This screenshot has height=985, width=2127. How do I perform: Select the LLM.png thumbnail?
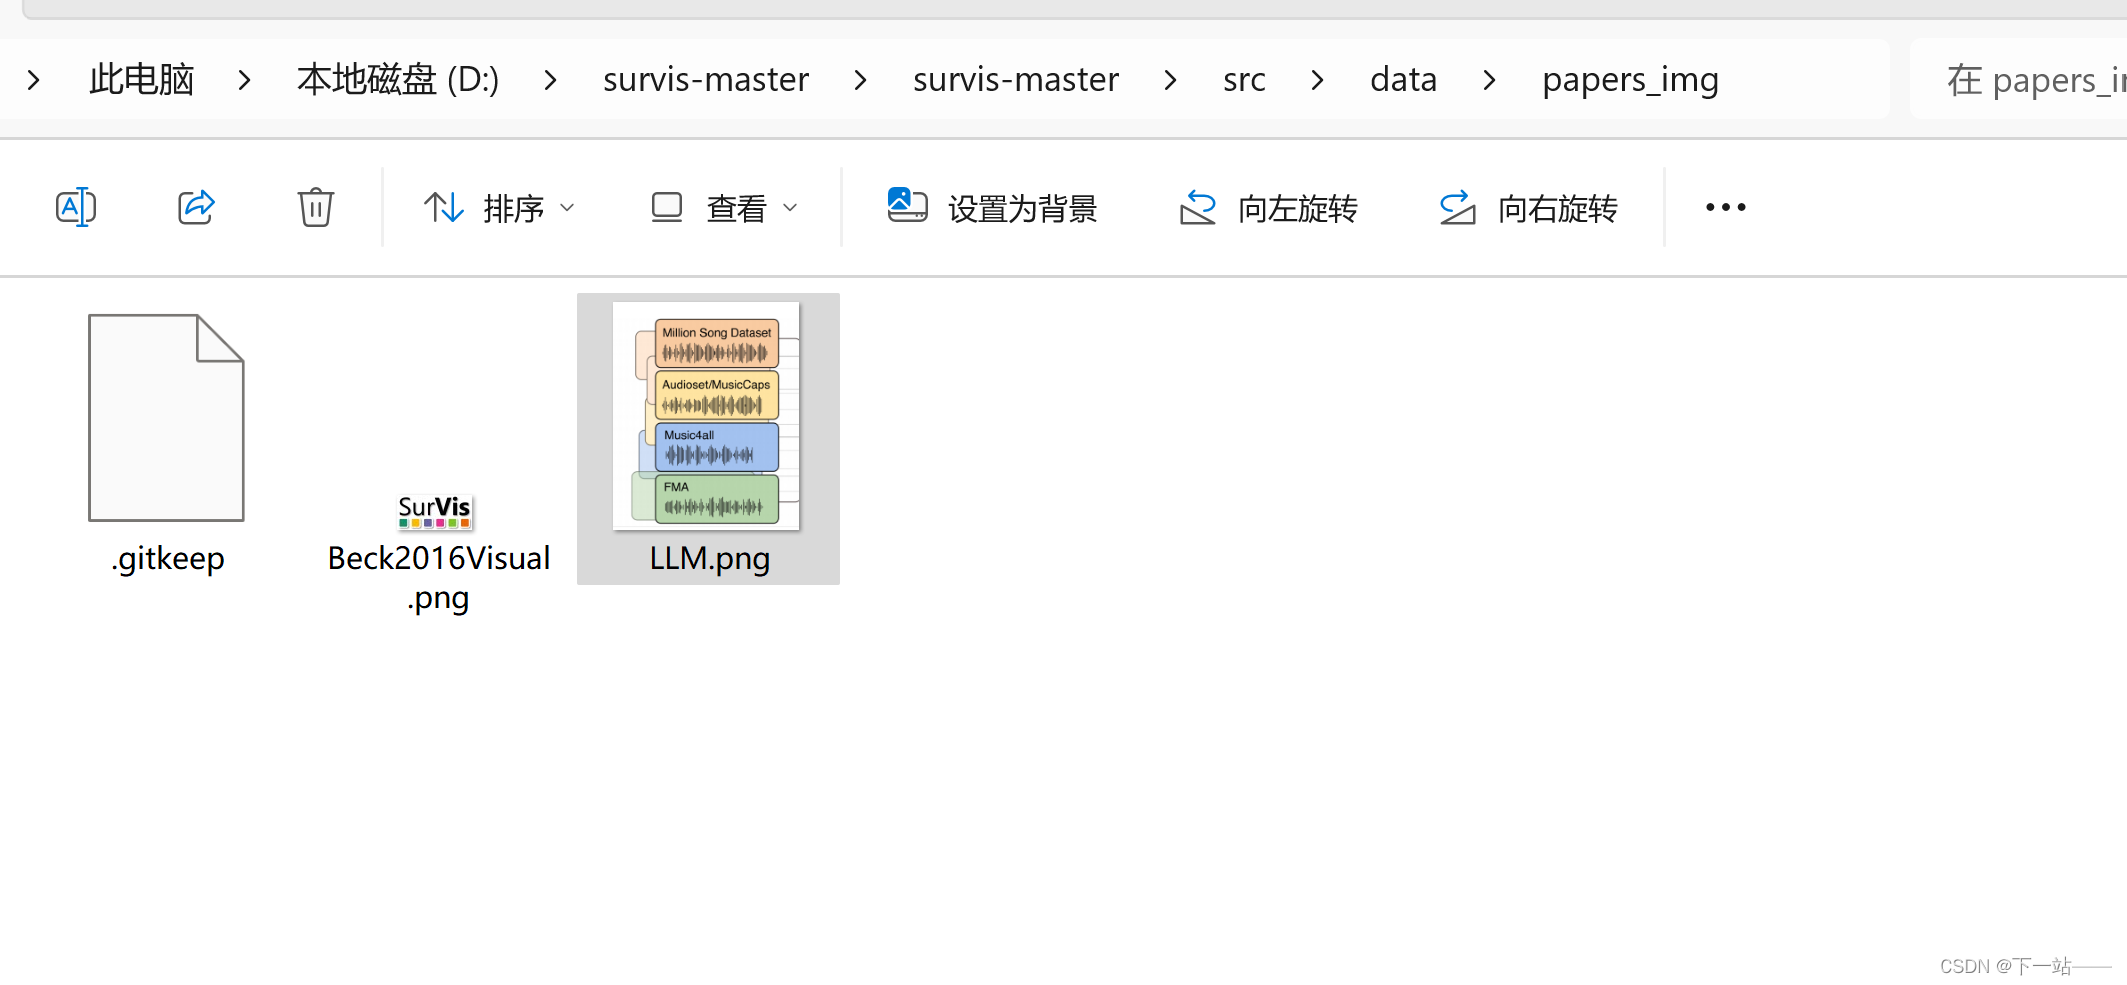pos(706,416)
